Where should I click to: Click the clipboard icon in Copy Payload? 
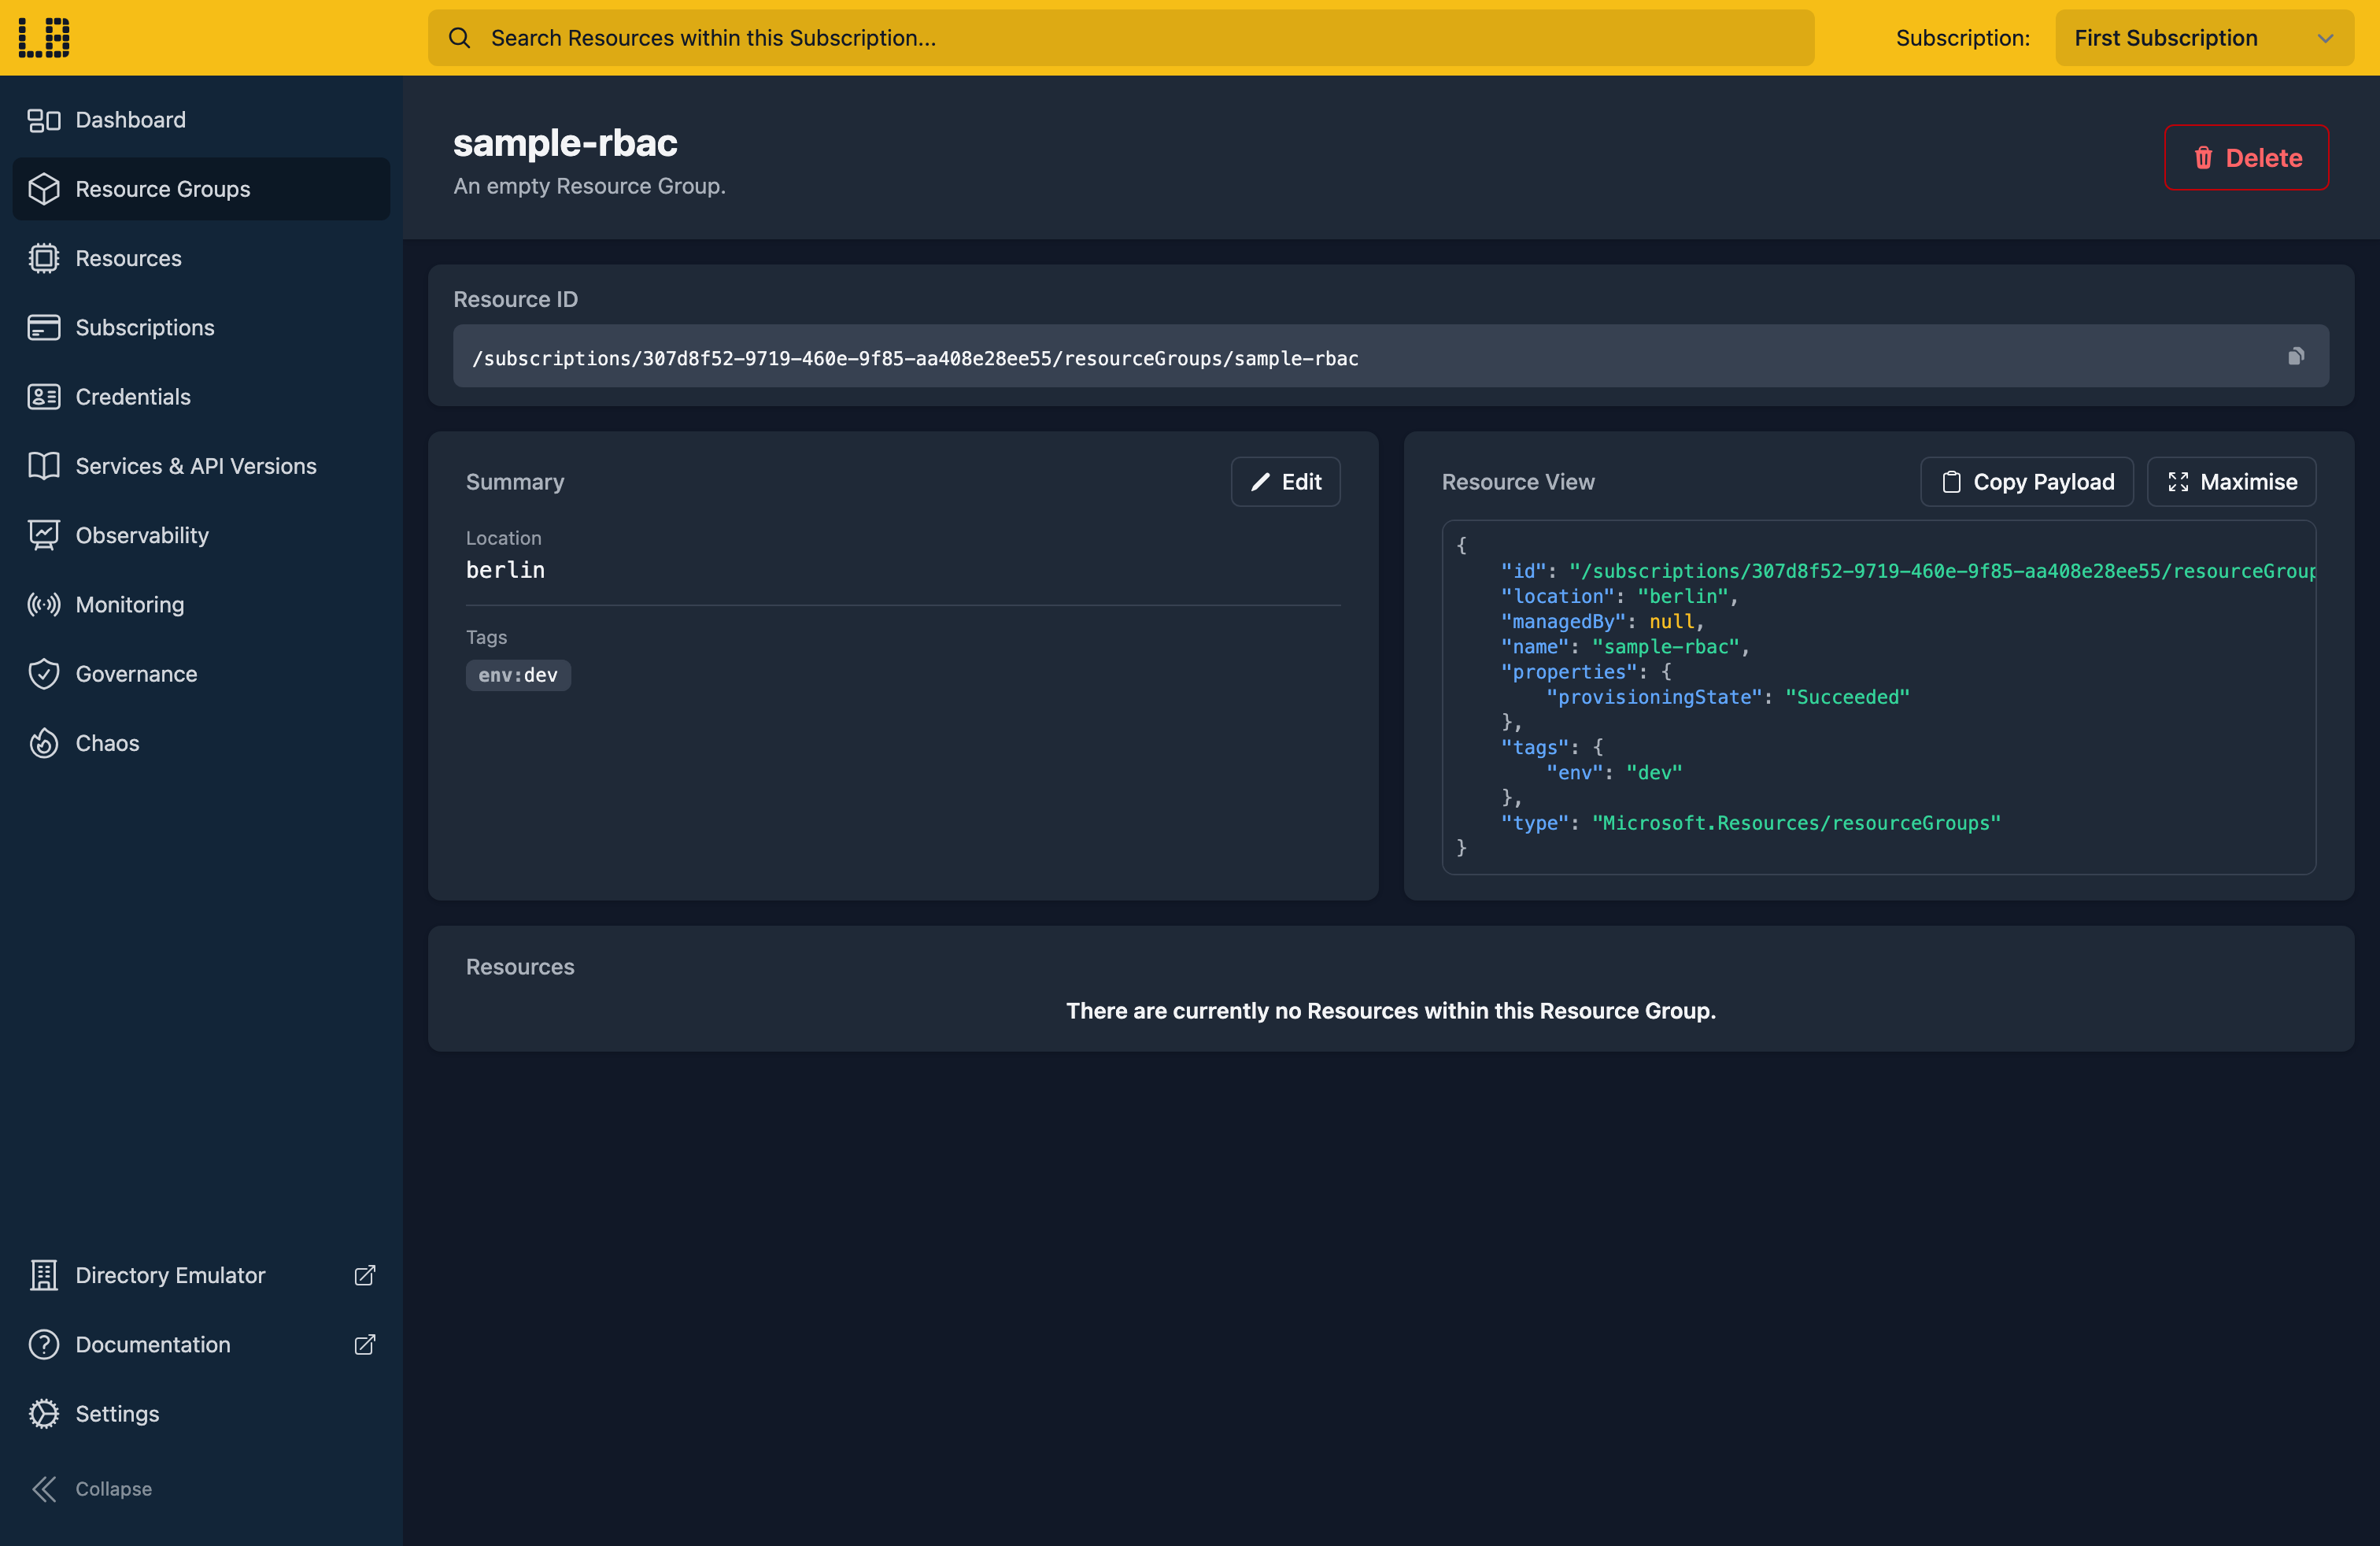point(1951,482)
